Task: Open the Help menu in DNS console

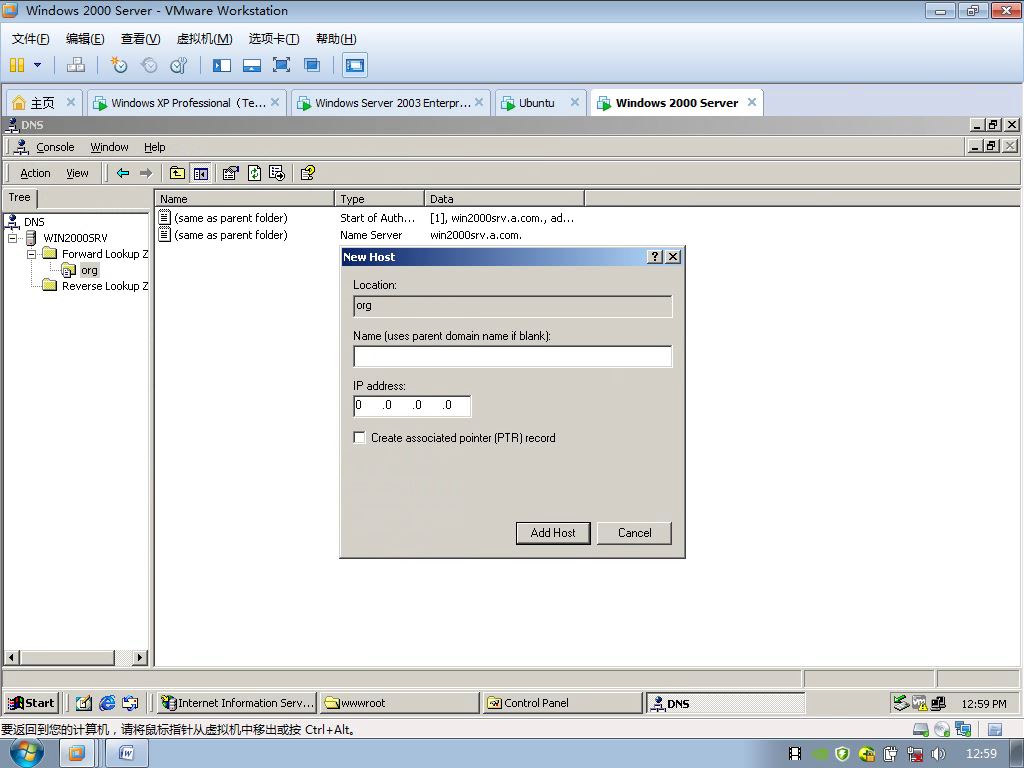Action: tap(155, 147)
